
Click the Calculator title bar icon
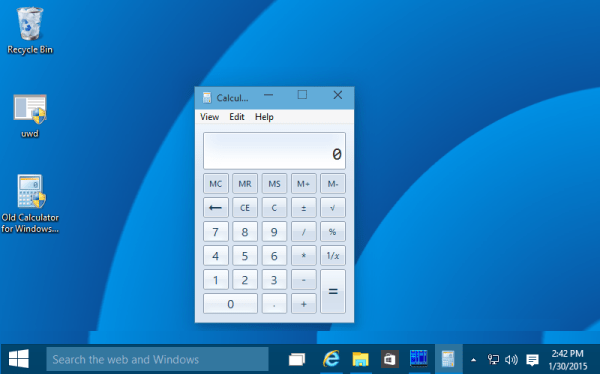[x=207, y=98]
